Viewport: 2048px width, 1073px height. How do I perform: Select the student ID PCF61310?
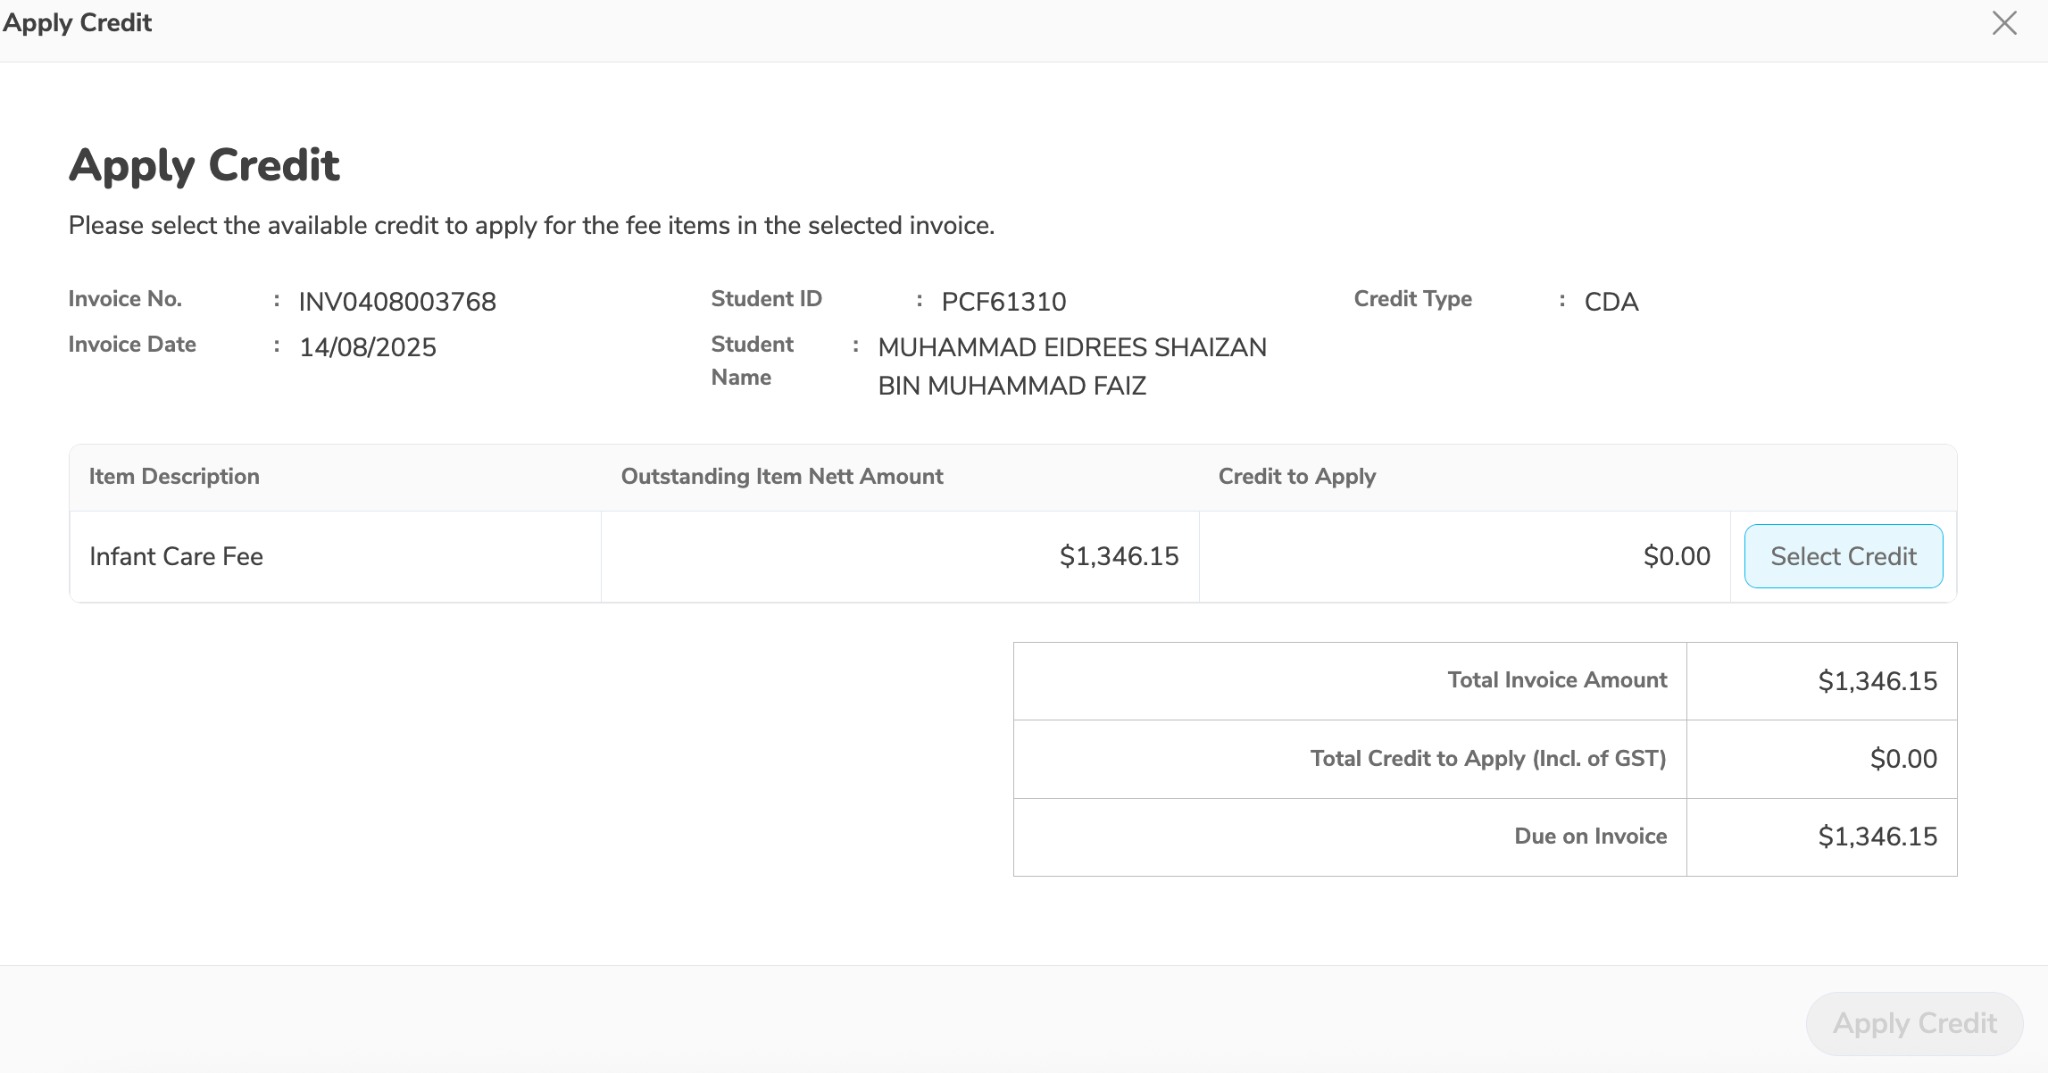pos(1003,302)
